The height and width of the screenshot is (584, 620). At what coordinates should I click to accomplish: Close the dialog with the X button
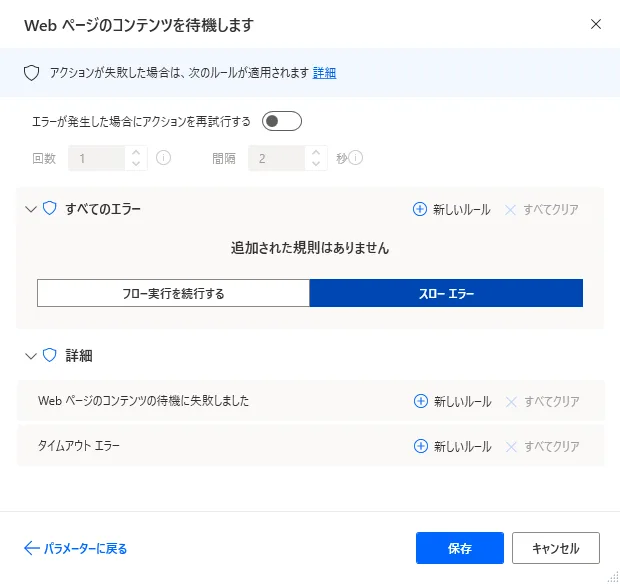coord(596,24)
